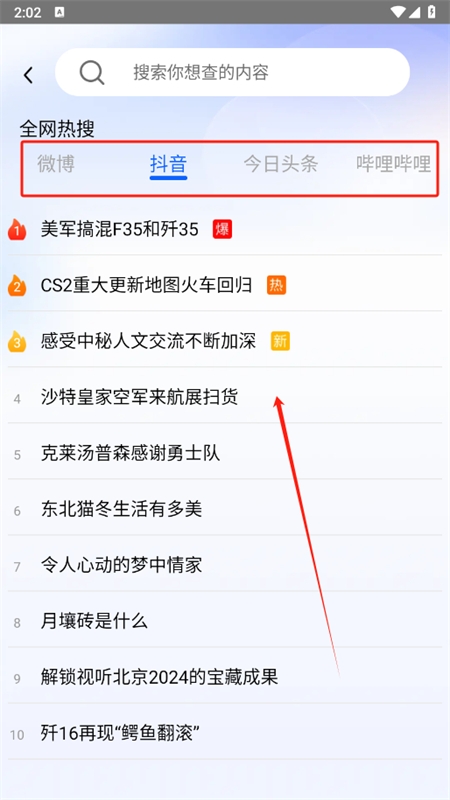Select the 抖音 tab
450x800 pixels.
coord(168,164)
